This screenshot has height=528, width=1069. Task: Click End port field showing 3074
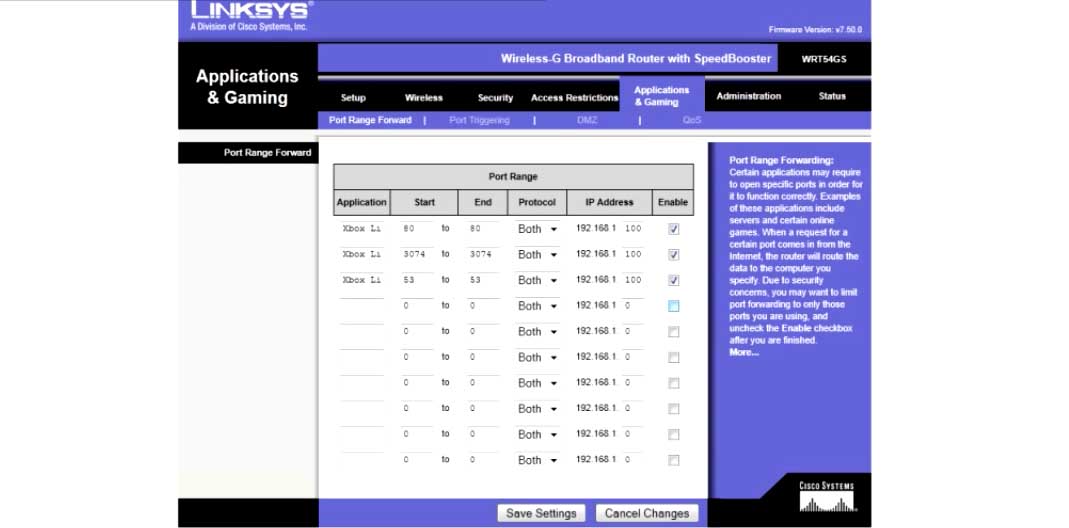point(483,254)
